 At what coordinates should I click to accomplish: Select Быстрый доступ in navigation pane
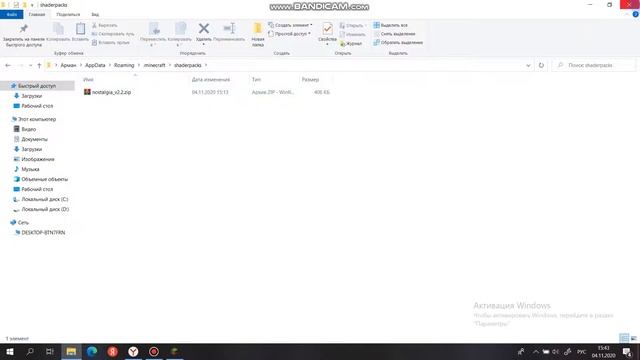(x=37, y=86)
